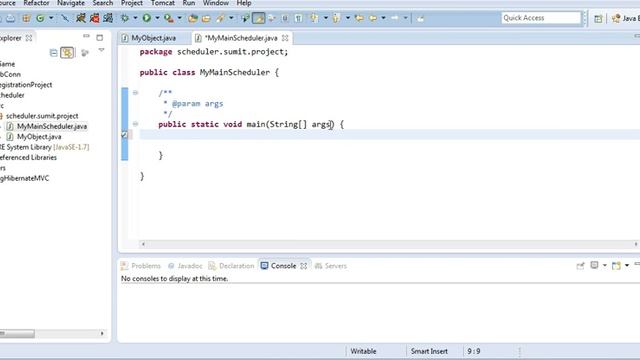
Task: Minimize the Package Explorer panel
Action: pos(86,36)
